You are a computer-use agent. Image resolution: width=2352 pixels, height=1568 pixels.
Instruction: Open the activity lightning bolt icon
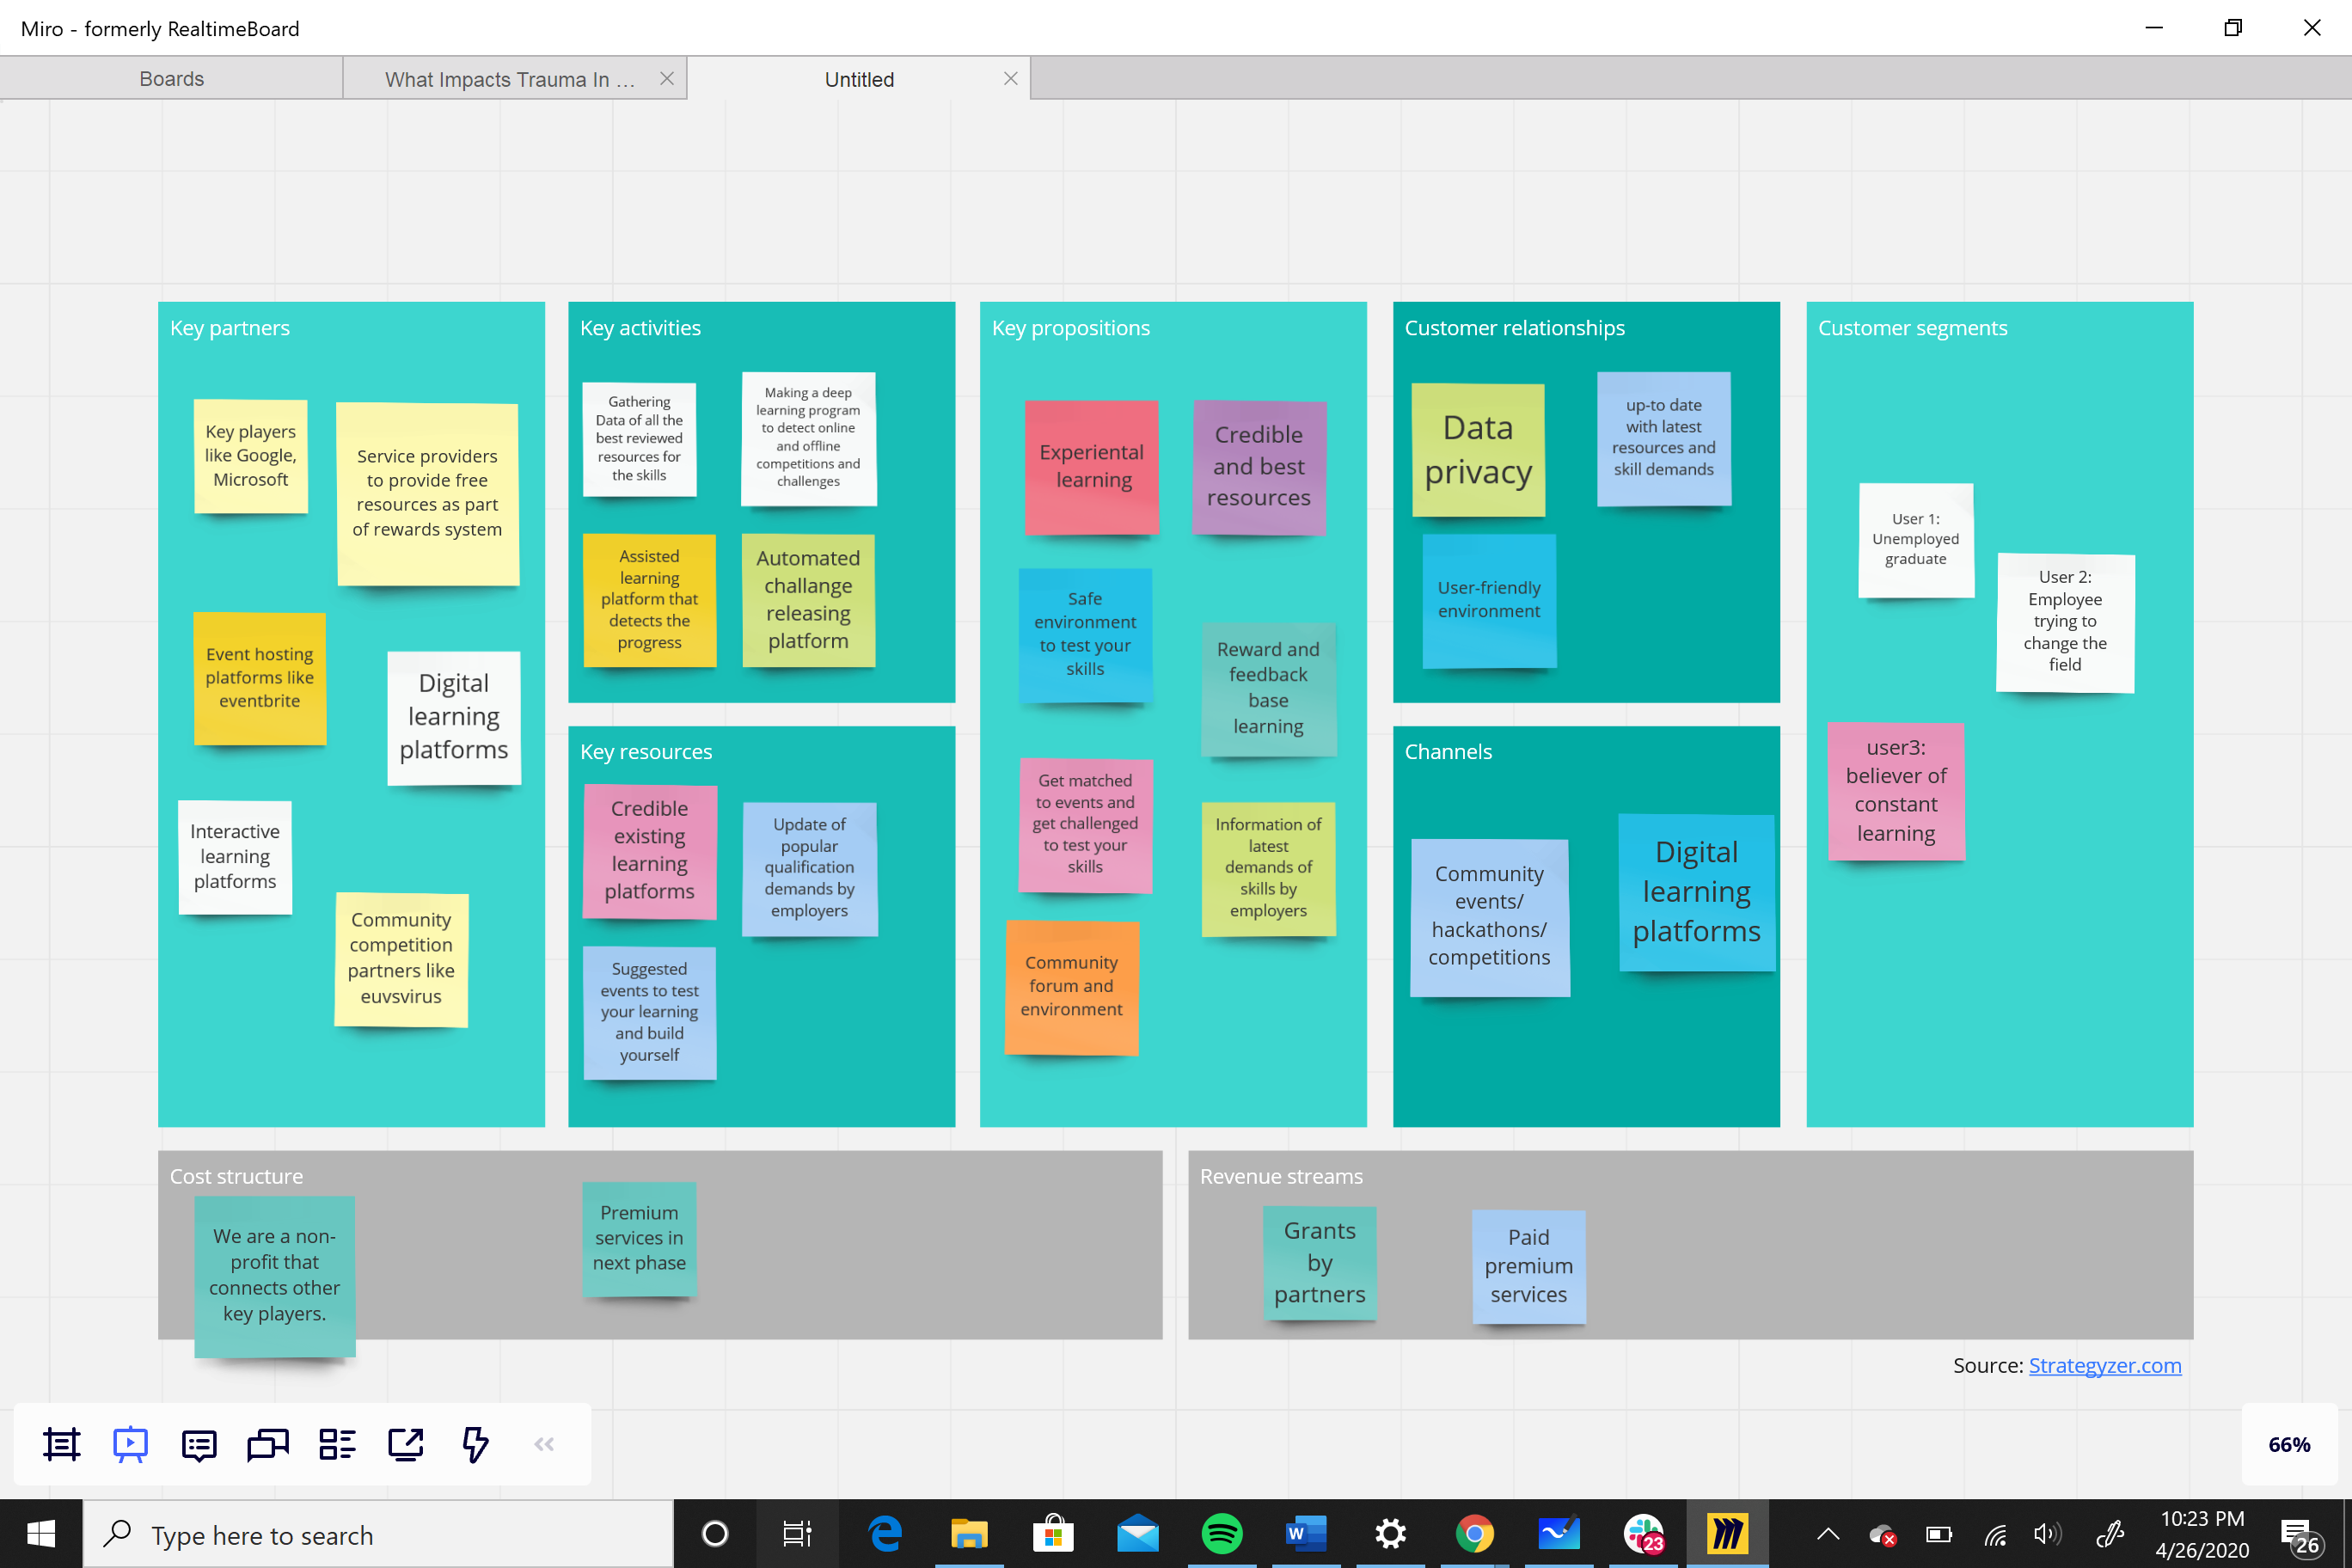pos(475,1444)
